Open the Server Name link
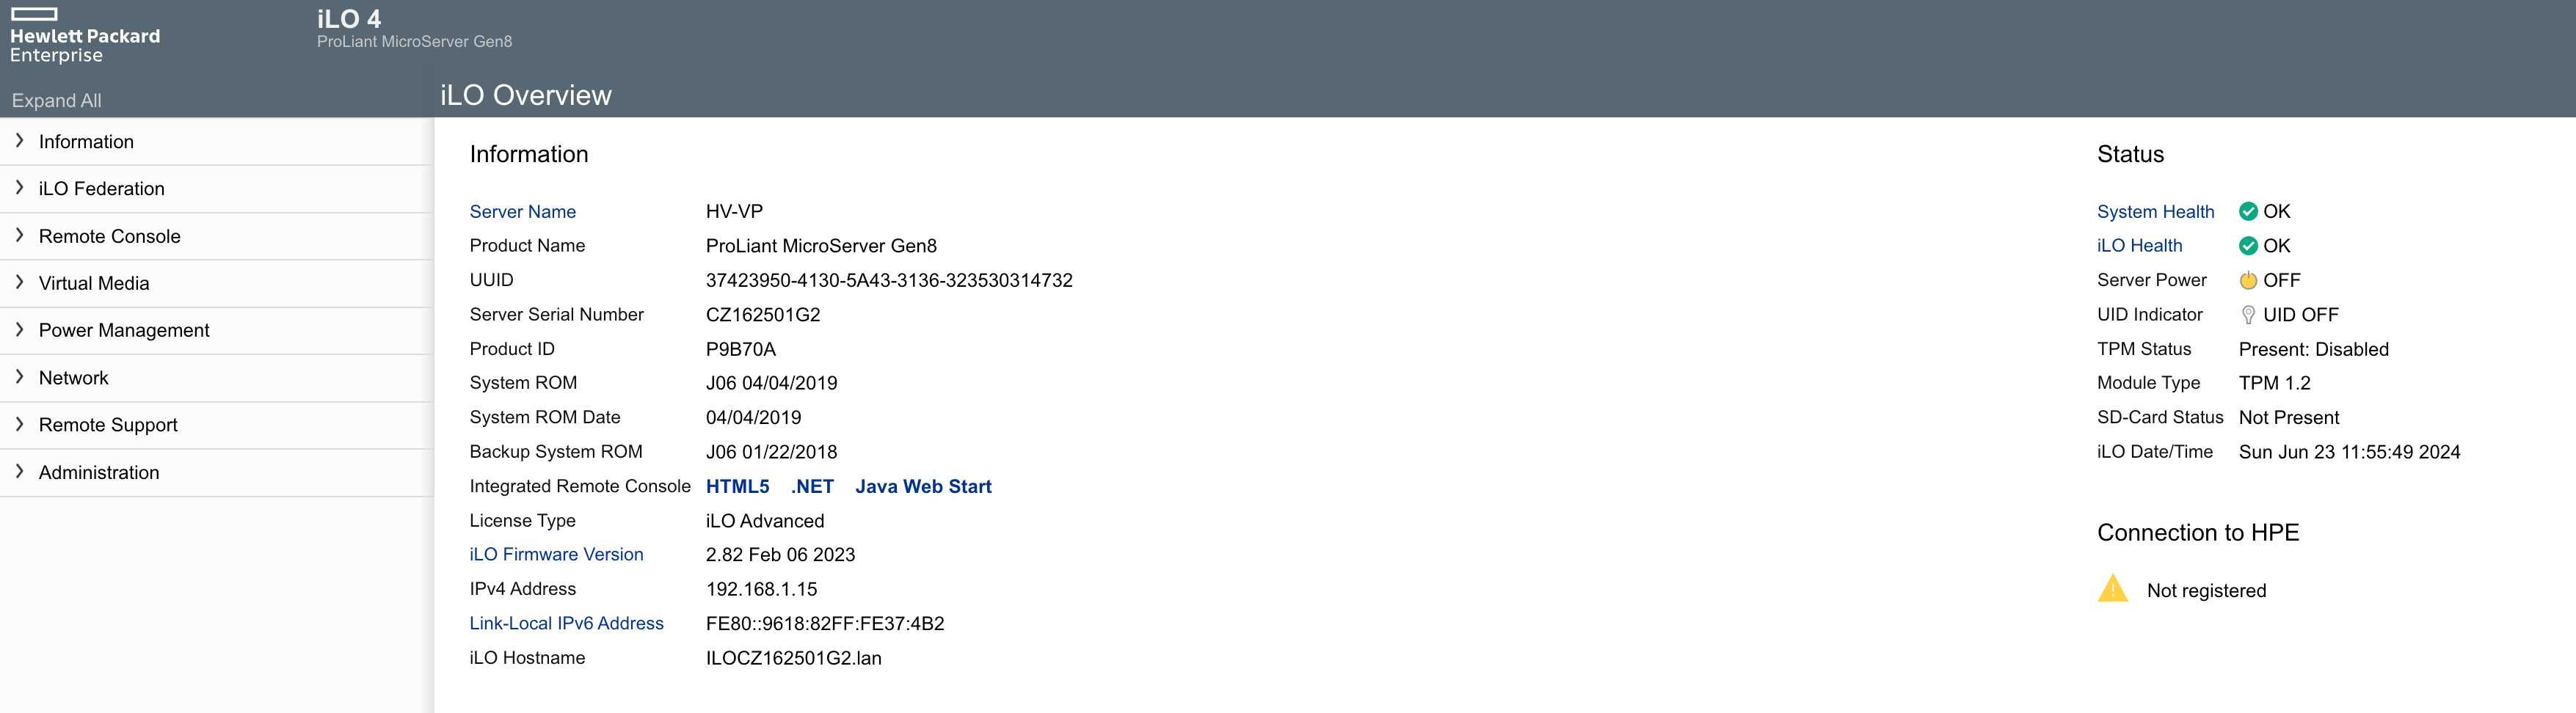2576x713 pixels. click(522, 211)
